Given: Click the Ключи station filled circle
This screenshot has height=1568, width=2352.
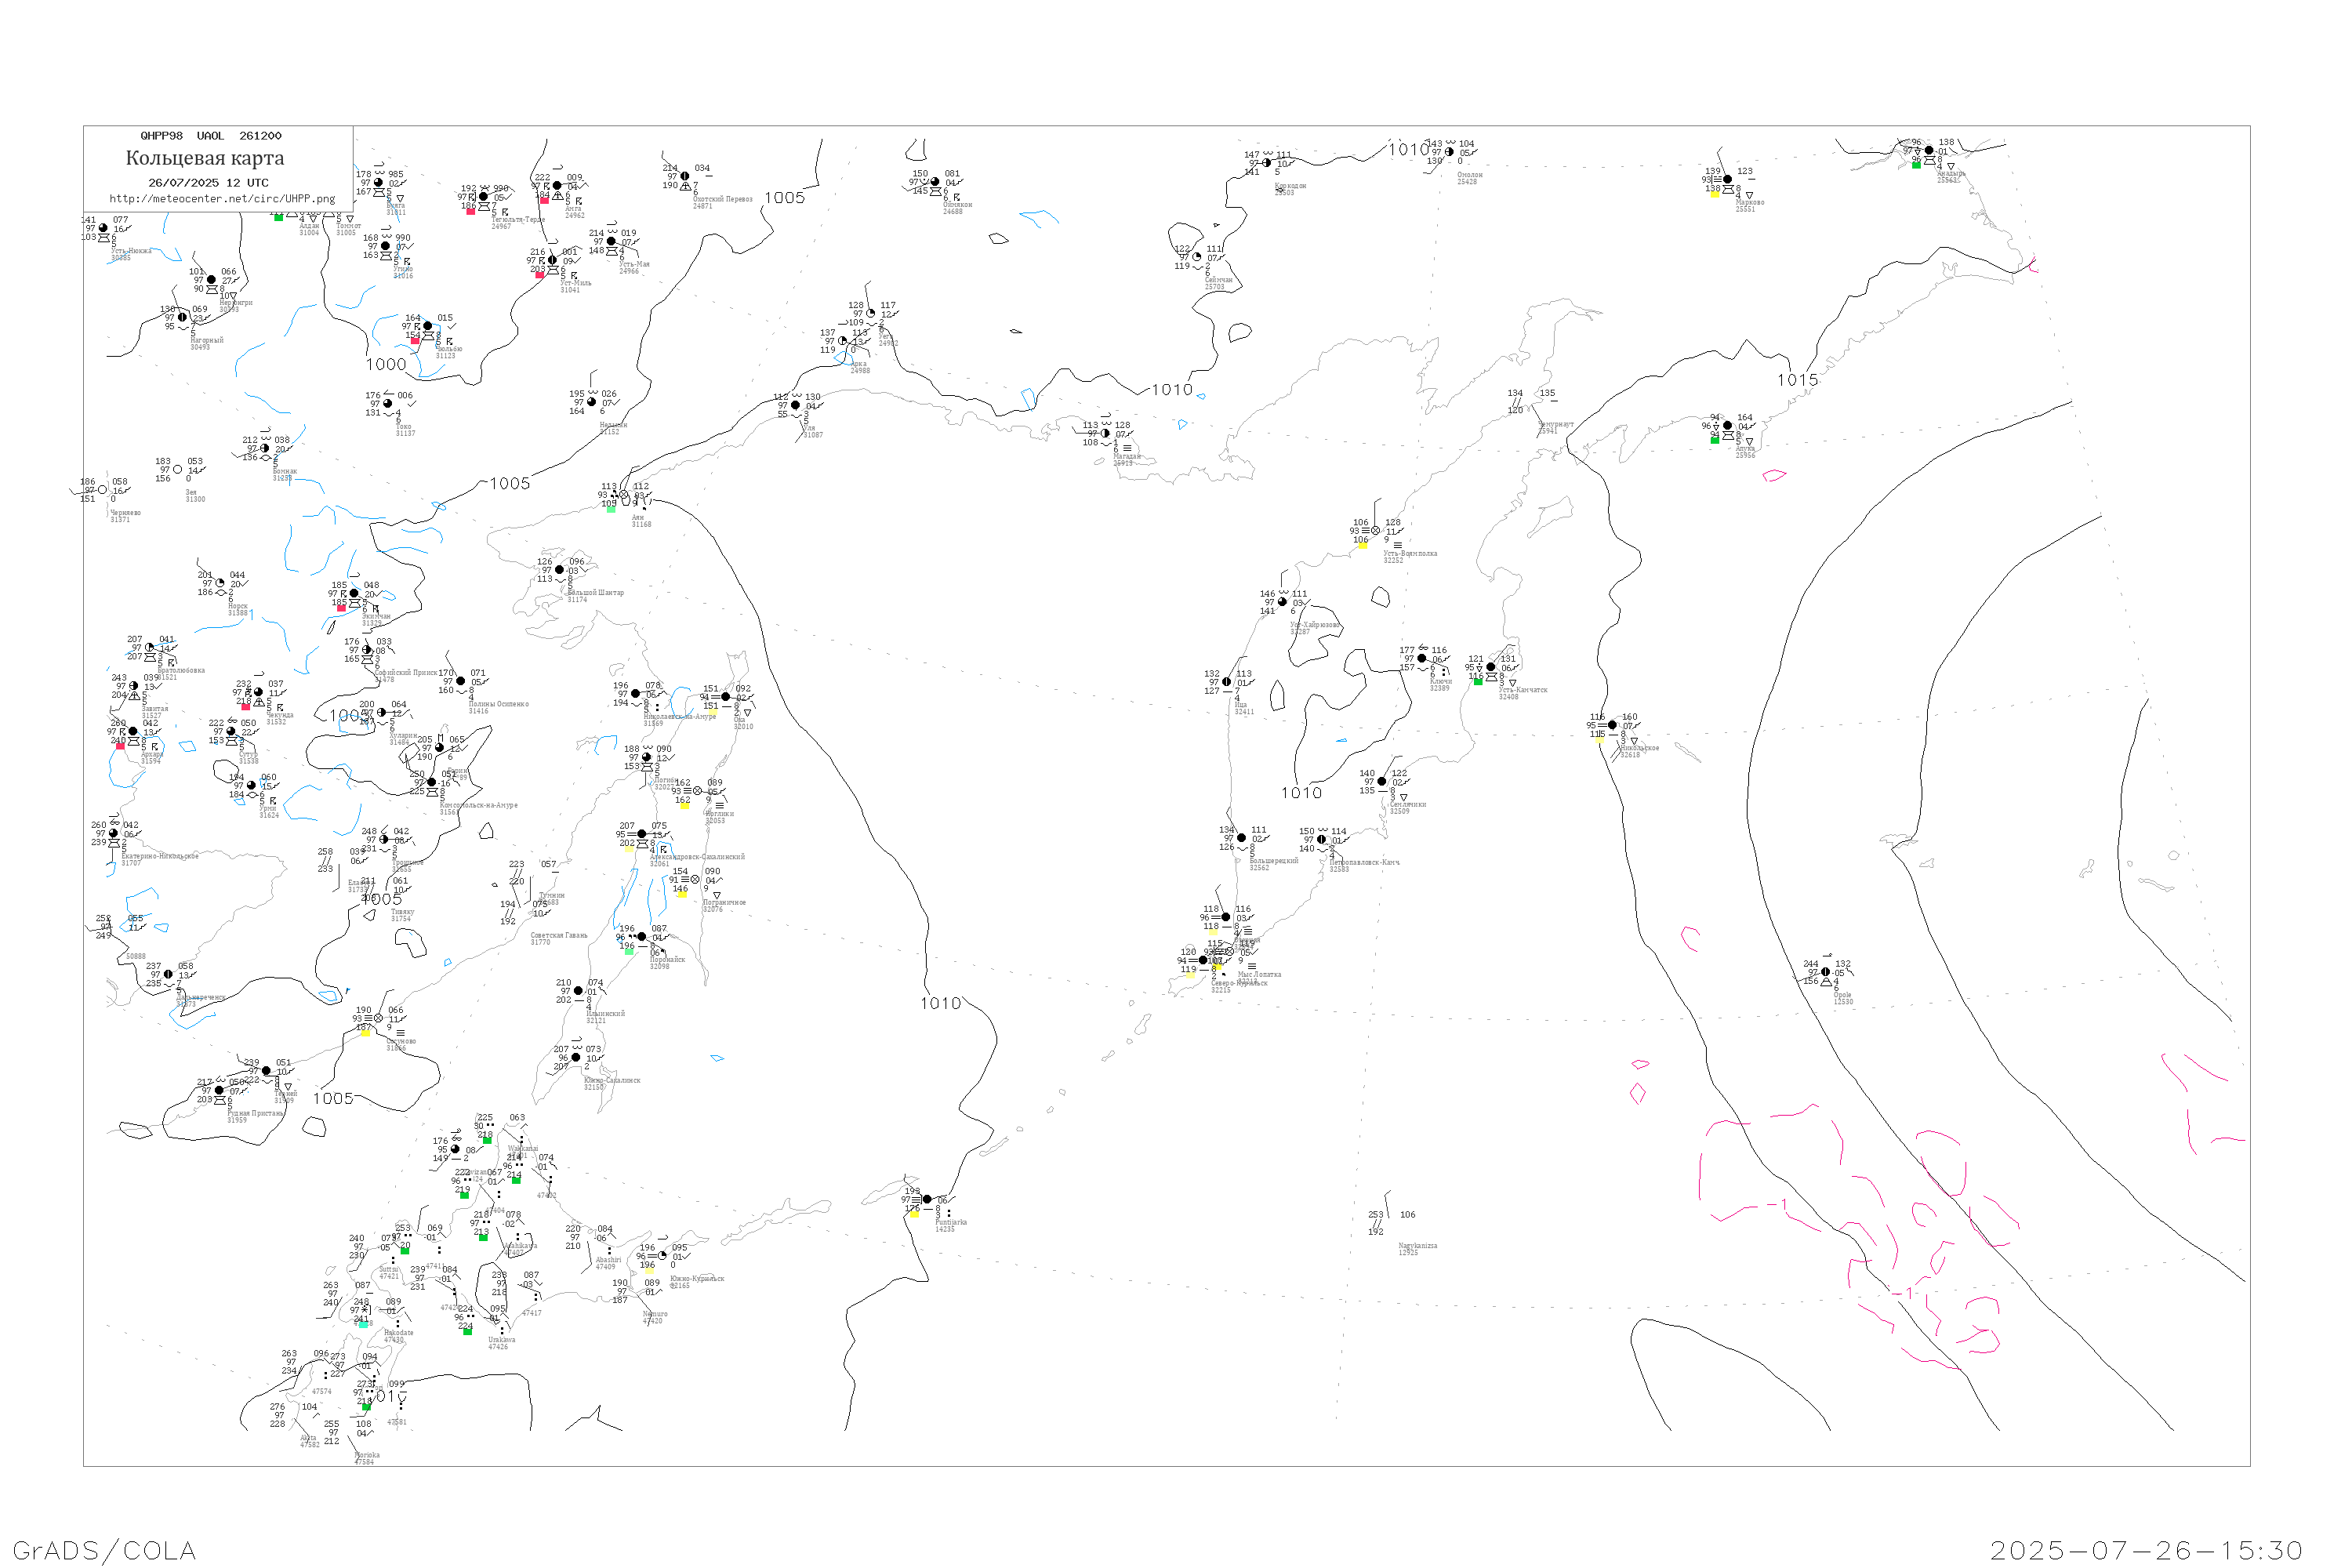Looking at the screenshot, I should coord(1422,658).
